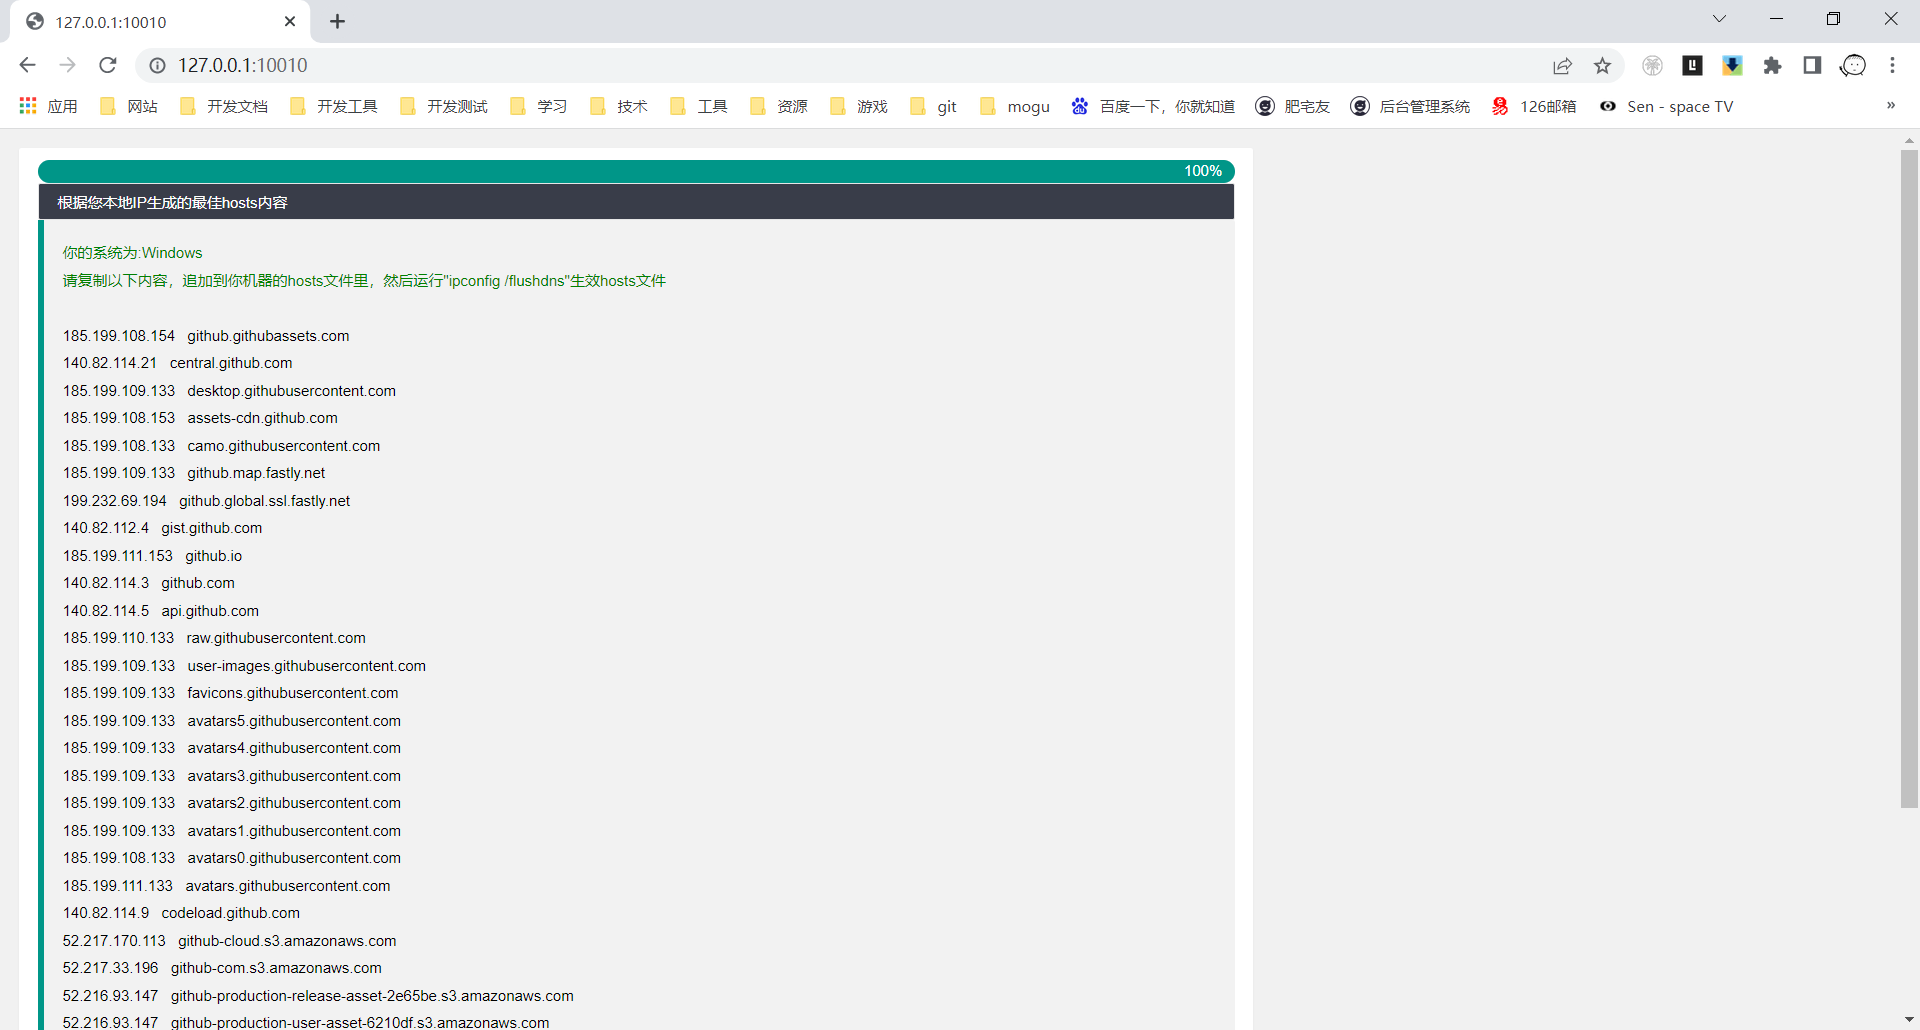
Task: Click the 100% green progress bar
Action: coord(636,171)
